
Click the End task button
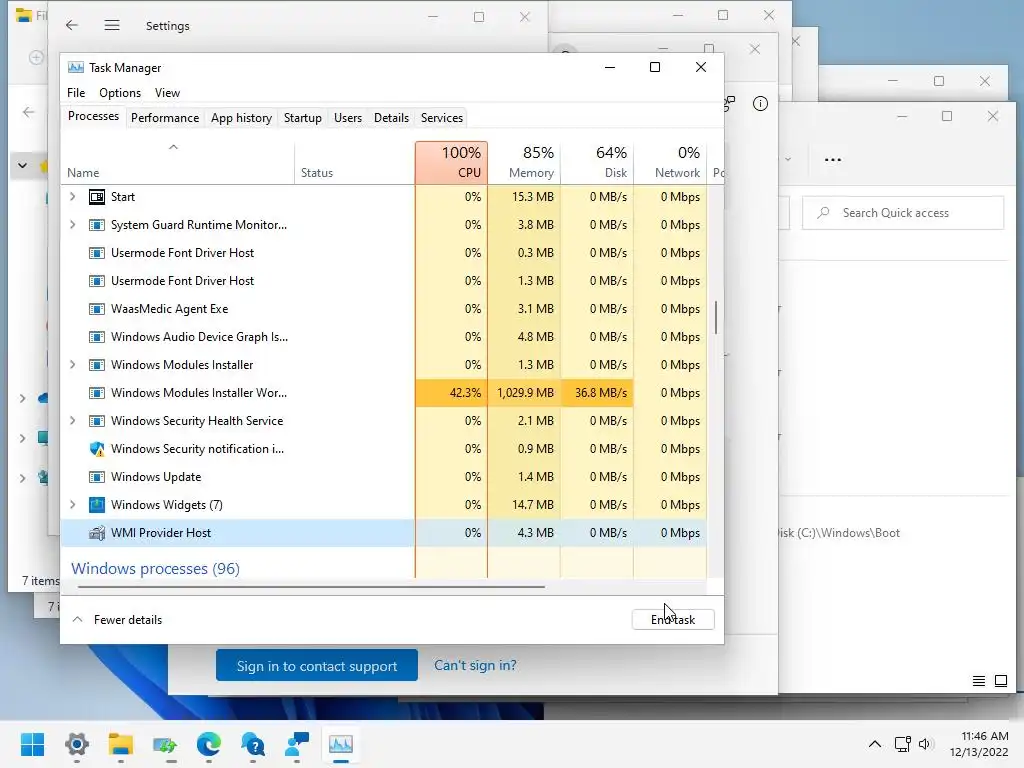pos(673,620)
